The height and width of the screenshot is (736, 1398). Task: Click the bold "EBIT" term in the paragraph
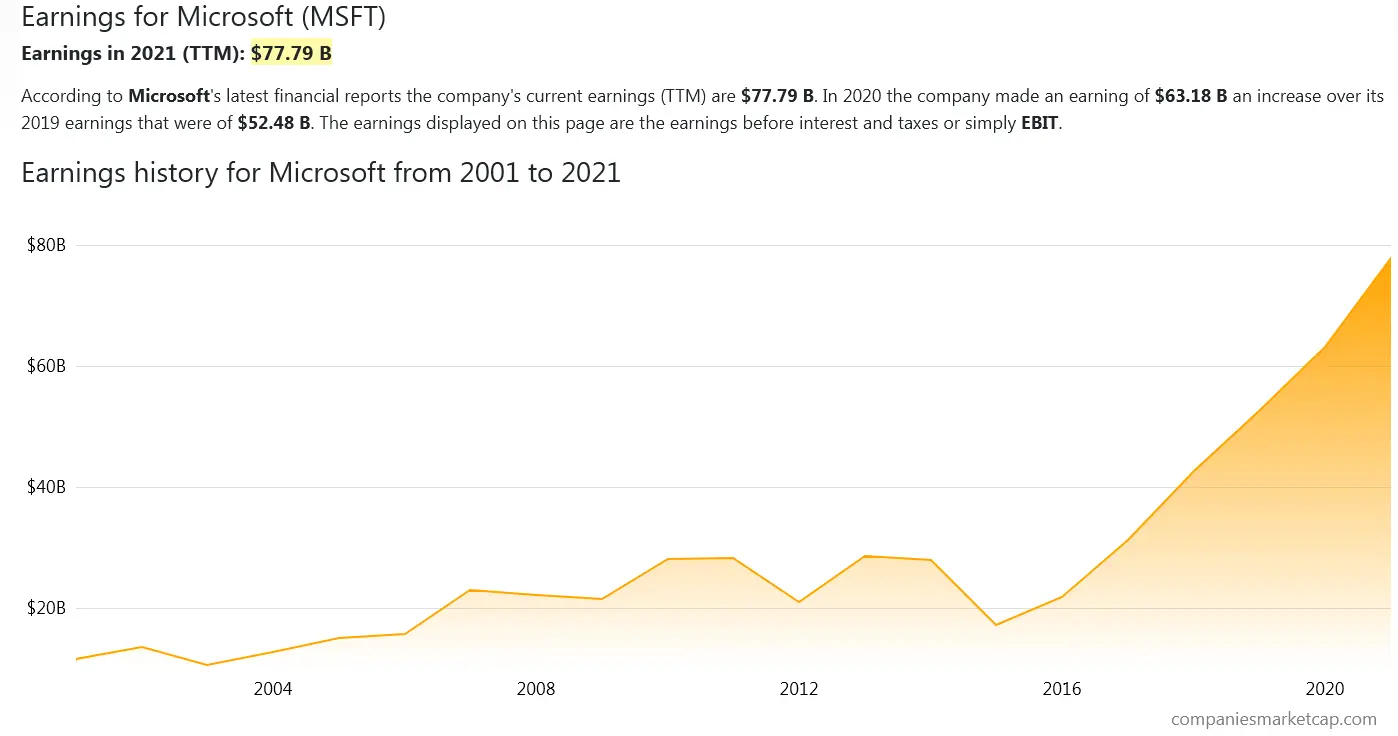pos(1039,124)
